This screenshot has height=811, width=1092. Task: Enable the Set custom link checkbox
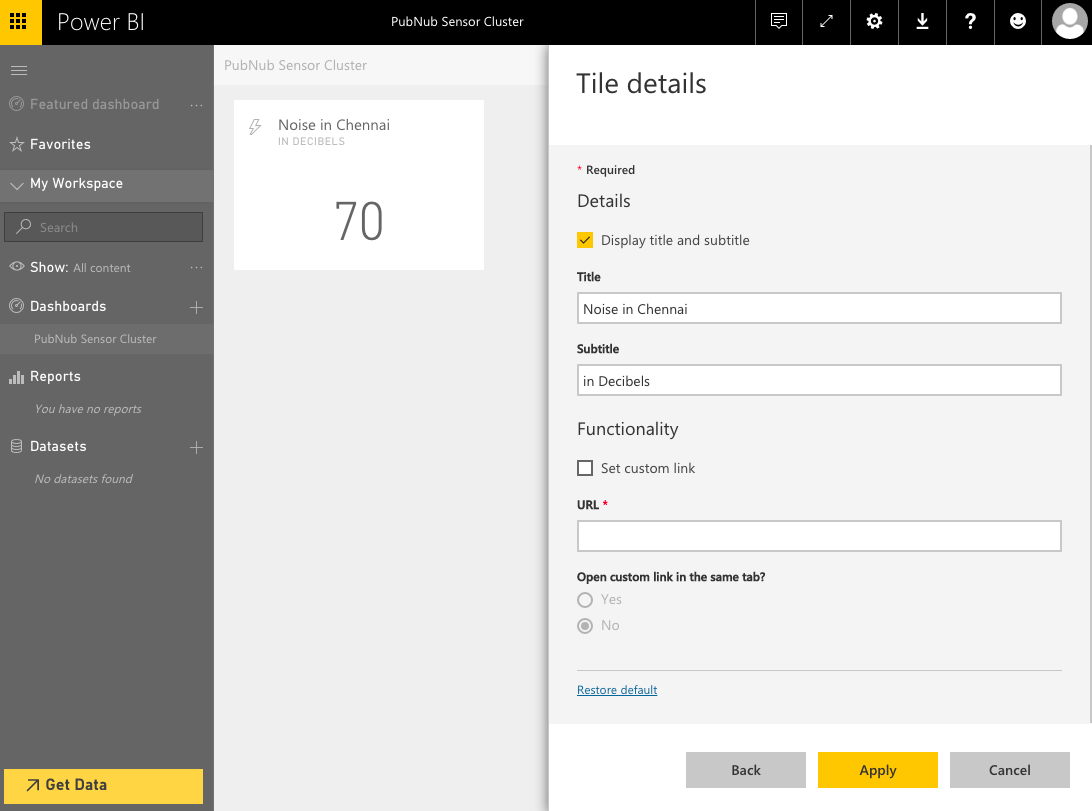click(586, 468)
